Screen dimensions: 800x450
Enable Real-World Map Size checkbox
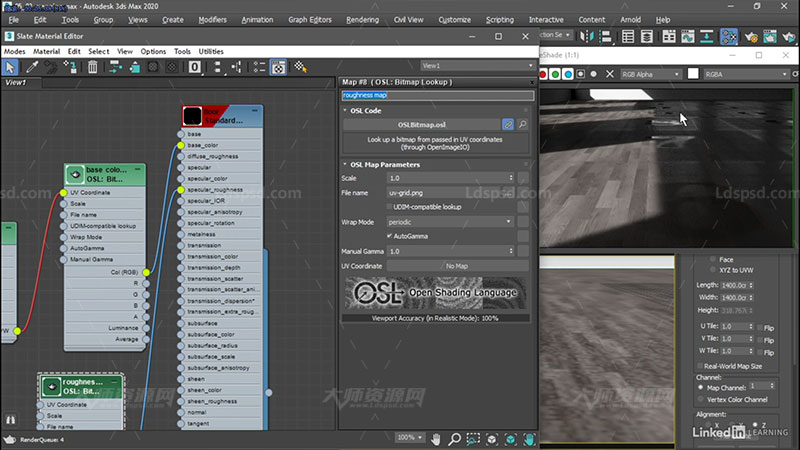coord(700,366)
